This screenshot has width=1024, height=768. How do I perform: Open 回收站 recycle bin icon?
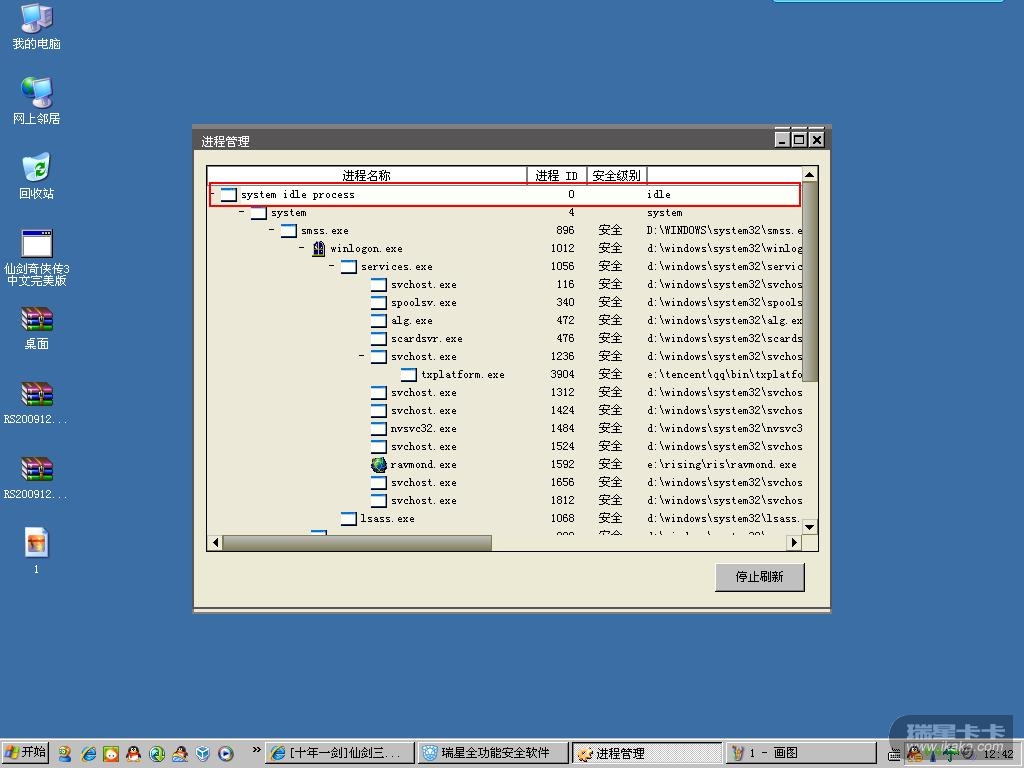click(36, 168)
